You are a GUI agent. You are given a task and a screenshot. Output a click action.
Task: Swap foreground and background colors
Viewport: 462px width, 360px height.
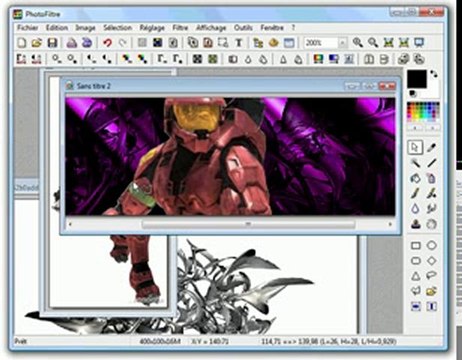click(x=434, y=74)
